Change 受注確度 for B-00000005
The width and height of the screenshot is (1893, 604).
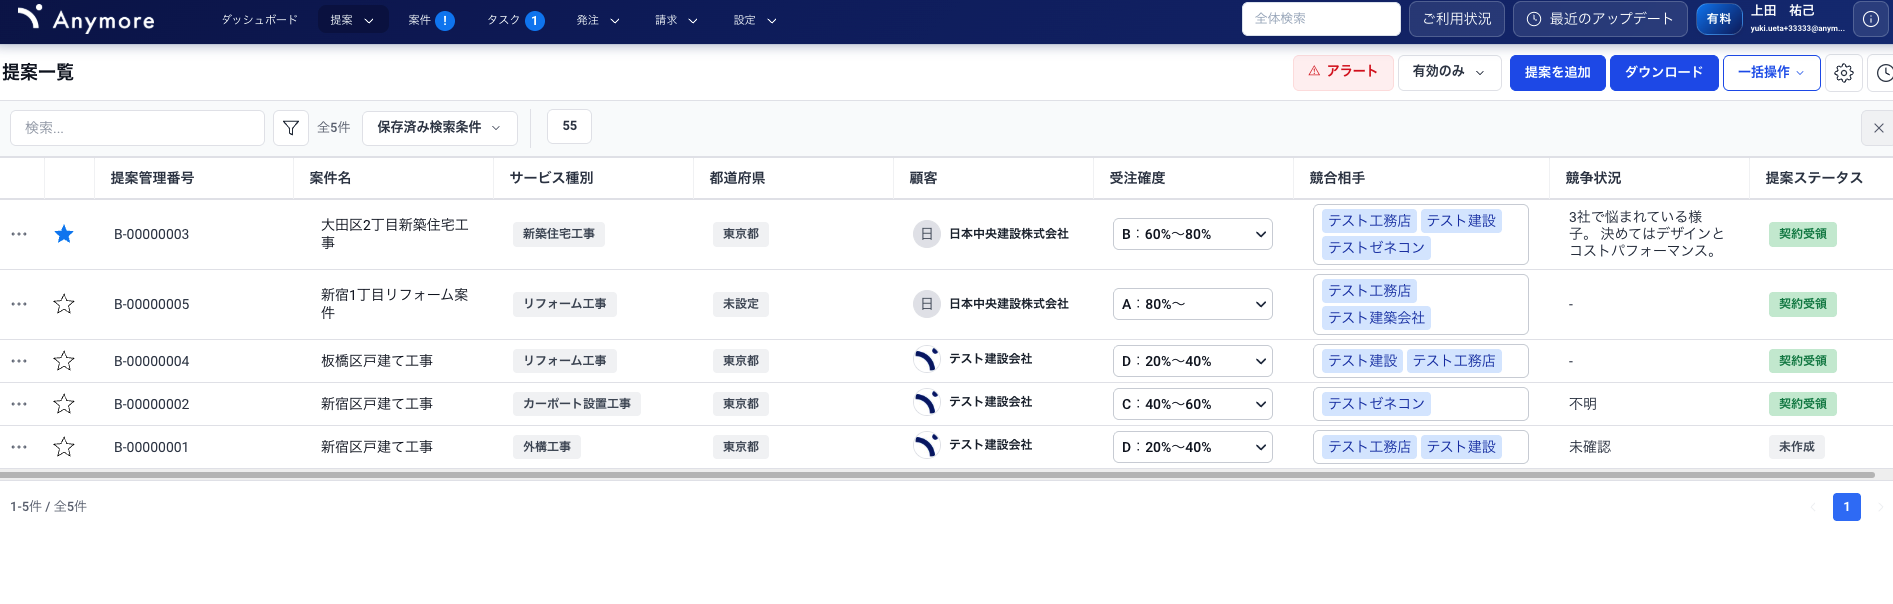point(1192,304)
